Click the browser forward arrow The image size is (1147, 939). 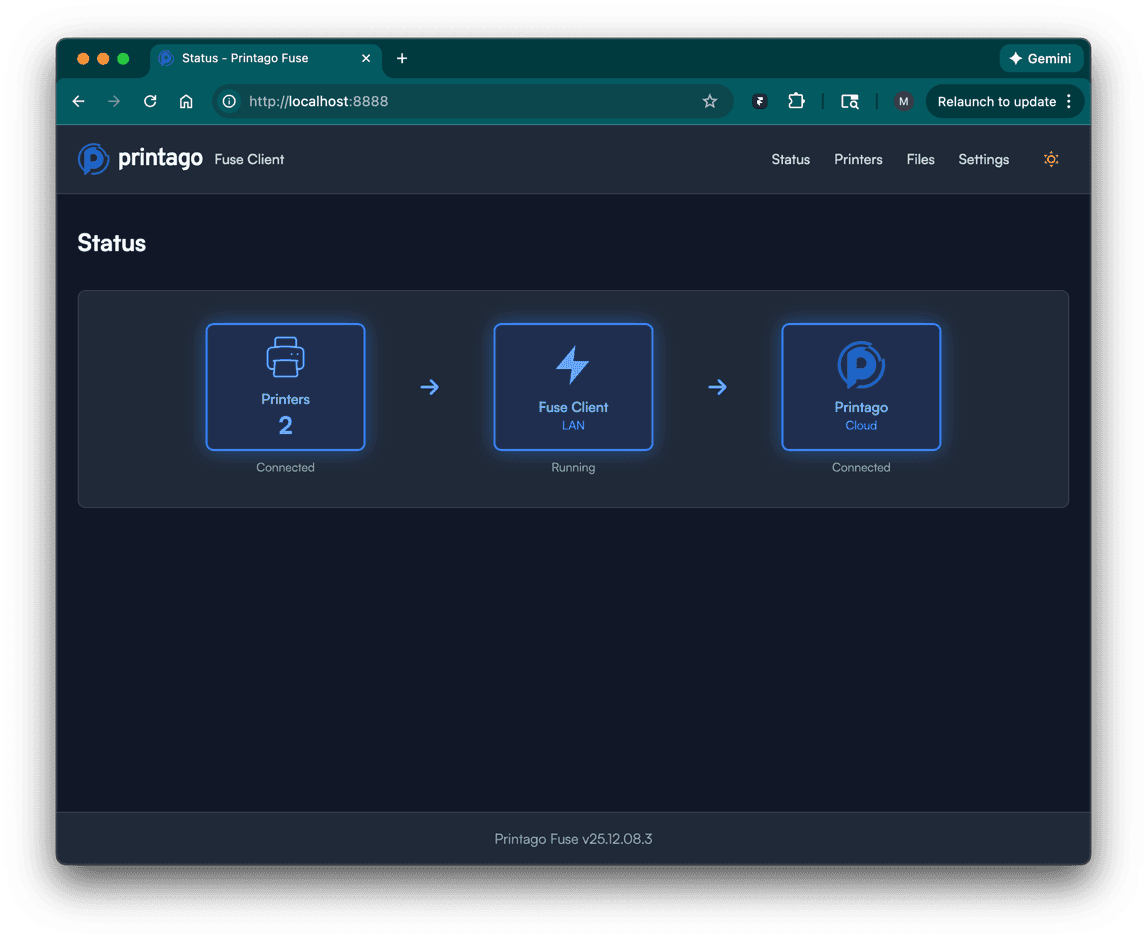[114, 102]
